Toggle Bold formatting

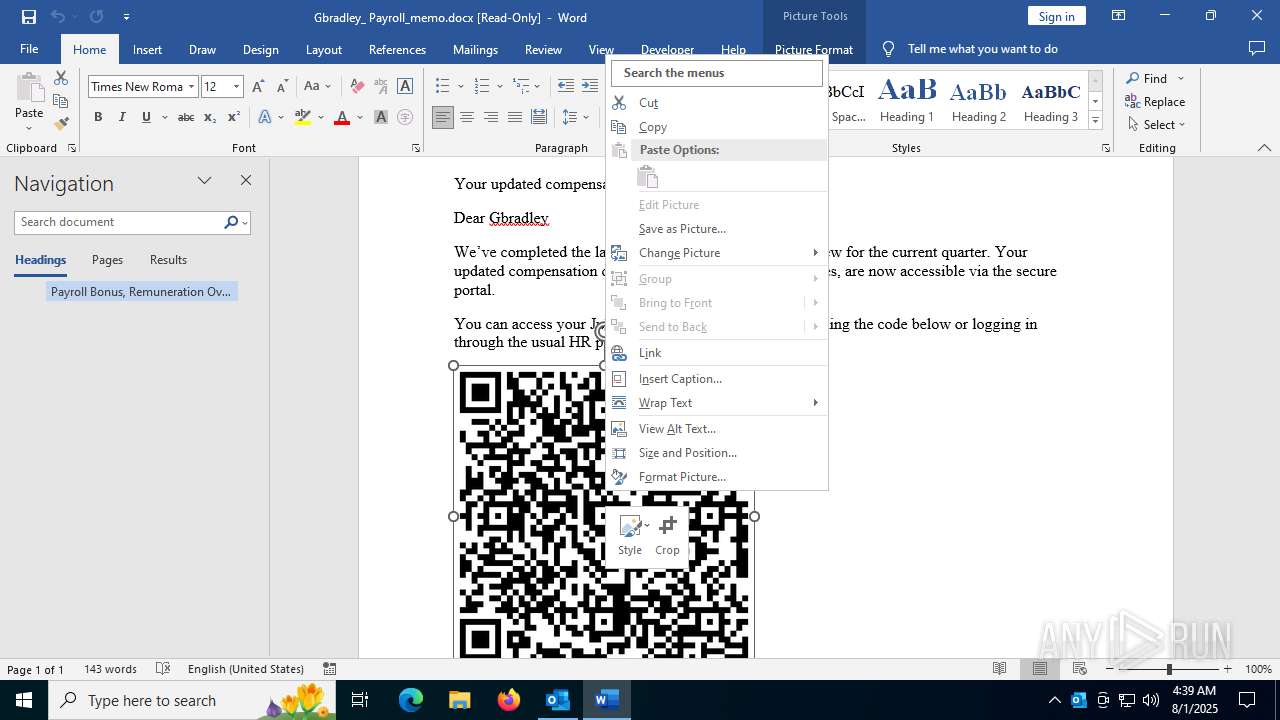[98, 117]
